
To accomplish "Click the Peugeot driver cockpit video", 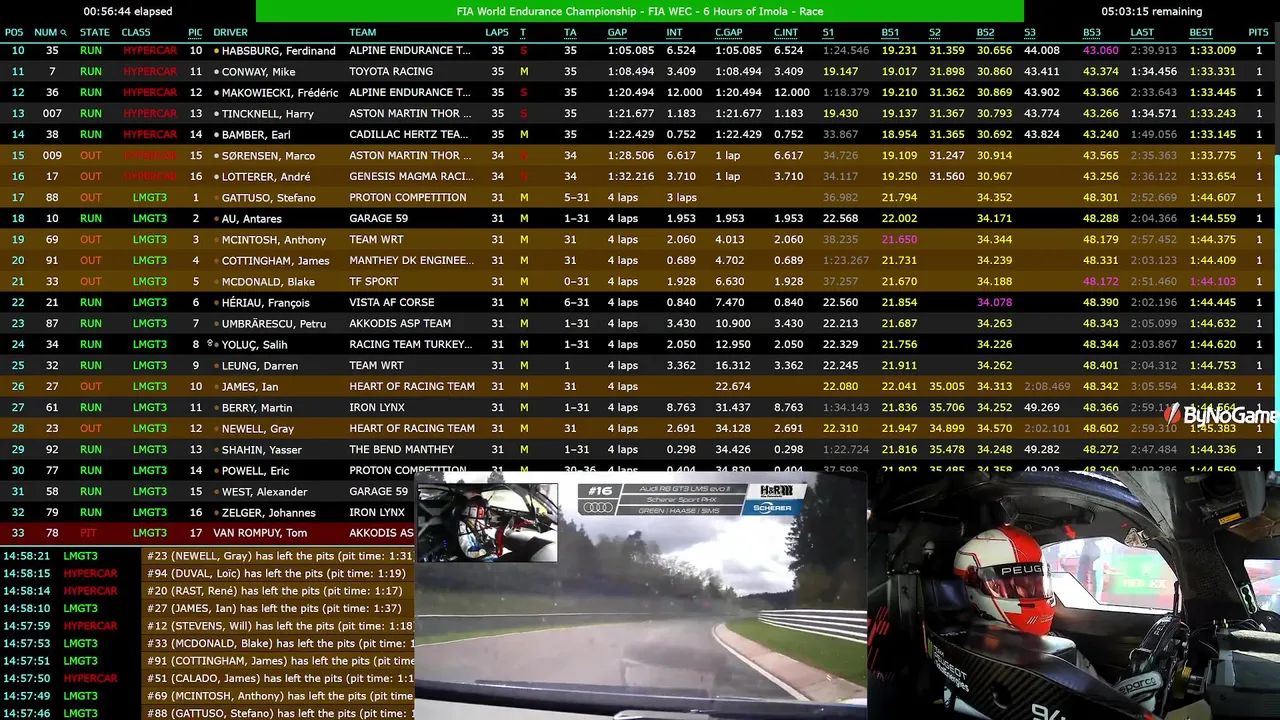I will (1074, 596).
